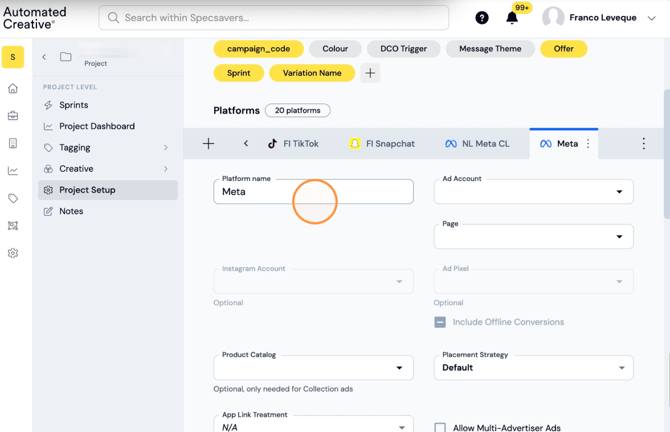Open Tagging menu item

tap(75, 148)
